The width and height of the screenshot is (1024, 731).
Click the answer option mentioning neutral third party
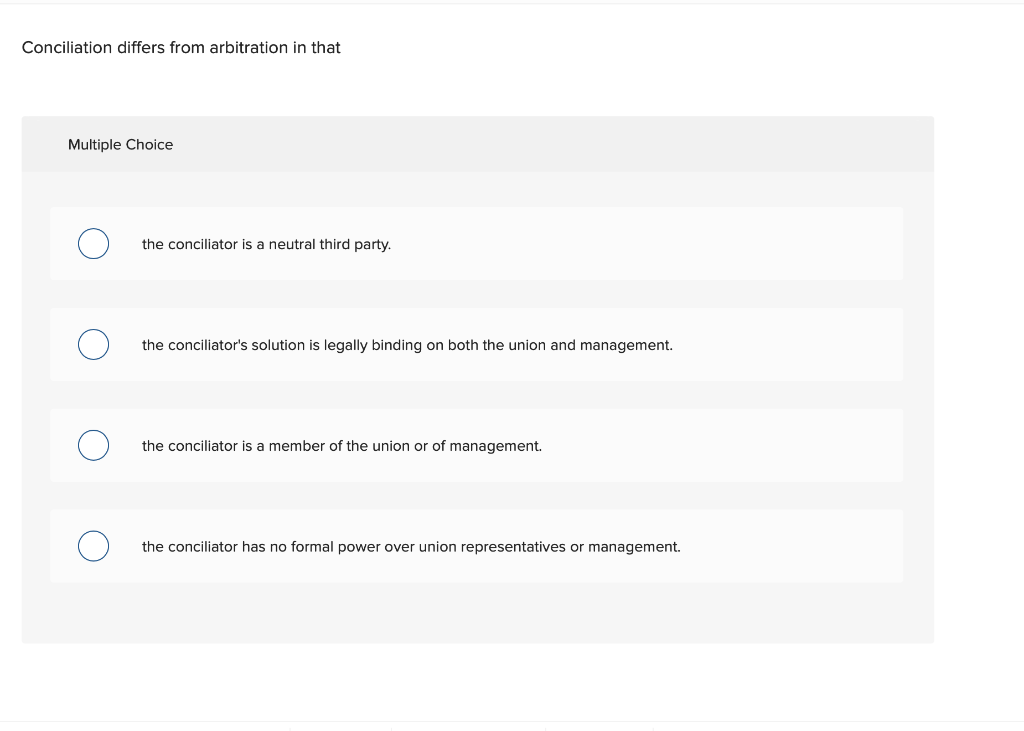click(x=266, y=244)
